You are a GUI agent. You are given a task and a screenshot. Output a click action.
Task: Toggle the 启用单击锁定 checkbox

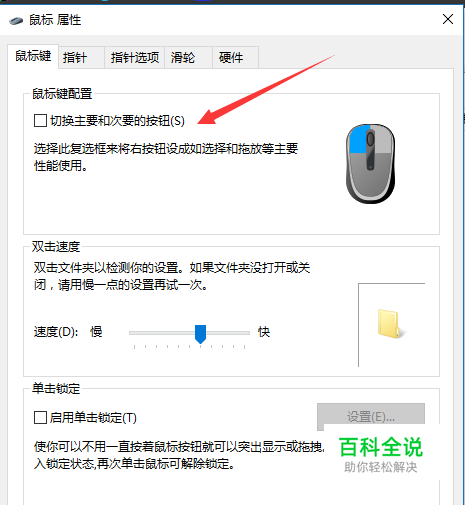click(40, 417)
